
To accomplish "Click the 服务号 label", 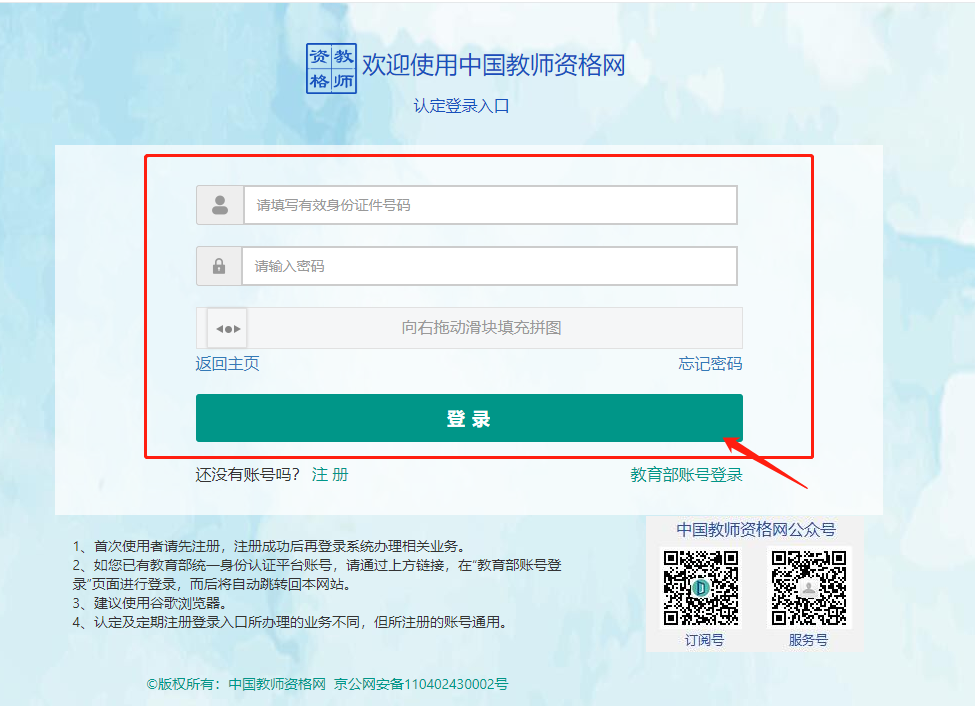I will [x=808, y=640].
